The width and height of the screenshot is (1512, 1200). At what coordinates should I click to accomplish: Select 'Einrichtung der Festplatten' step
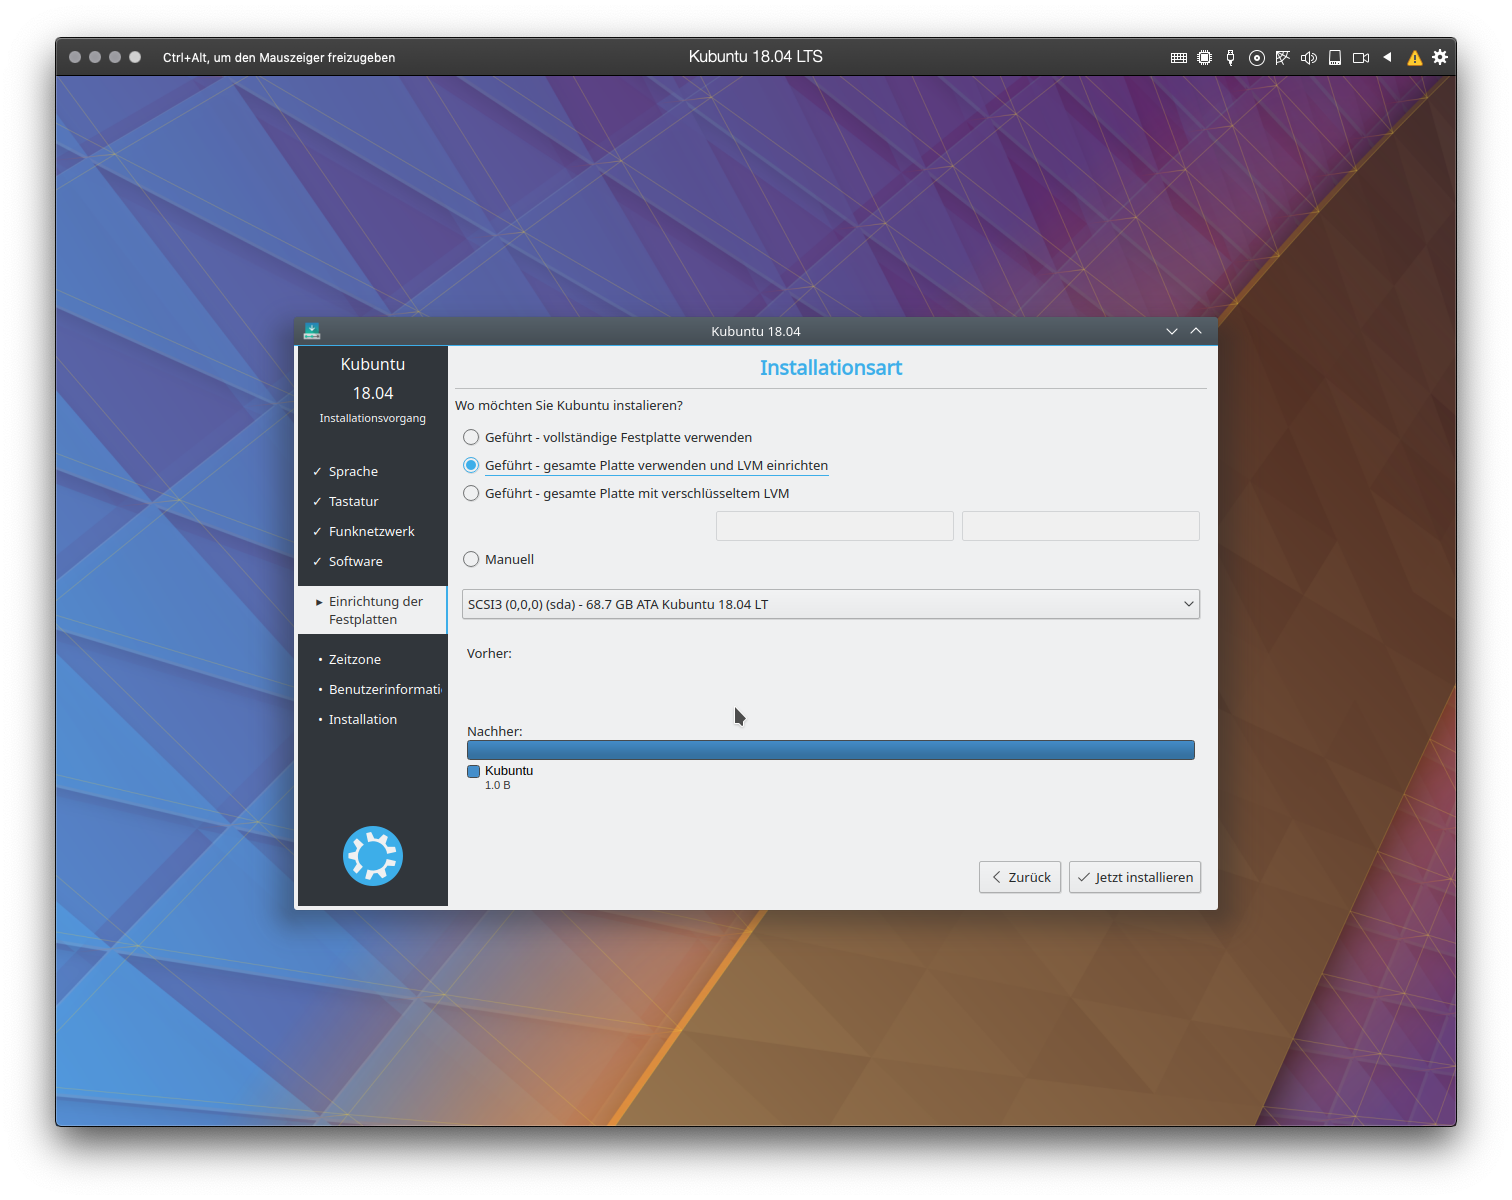pyautogui.click(x=373, y=610)
